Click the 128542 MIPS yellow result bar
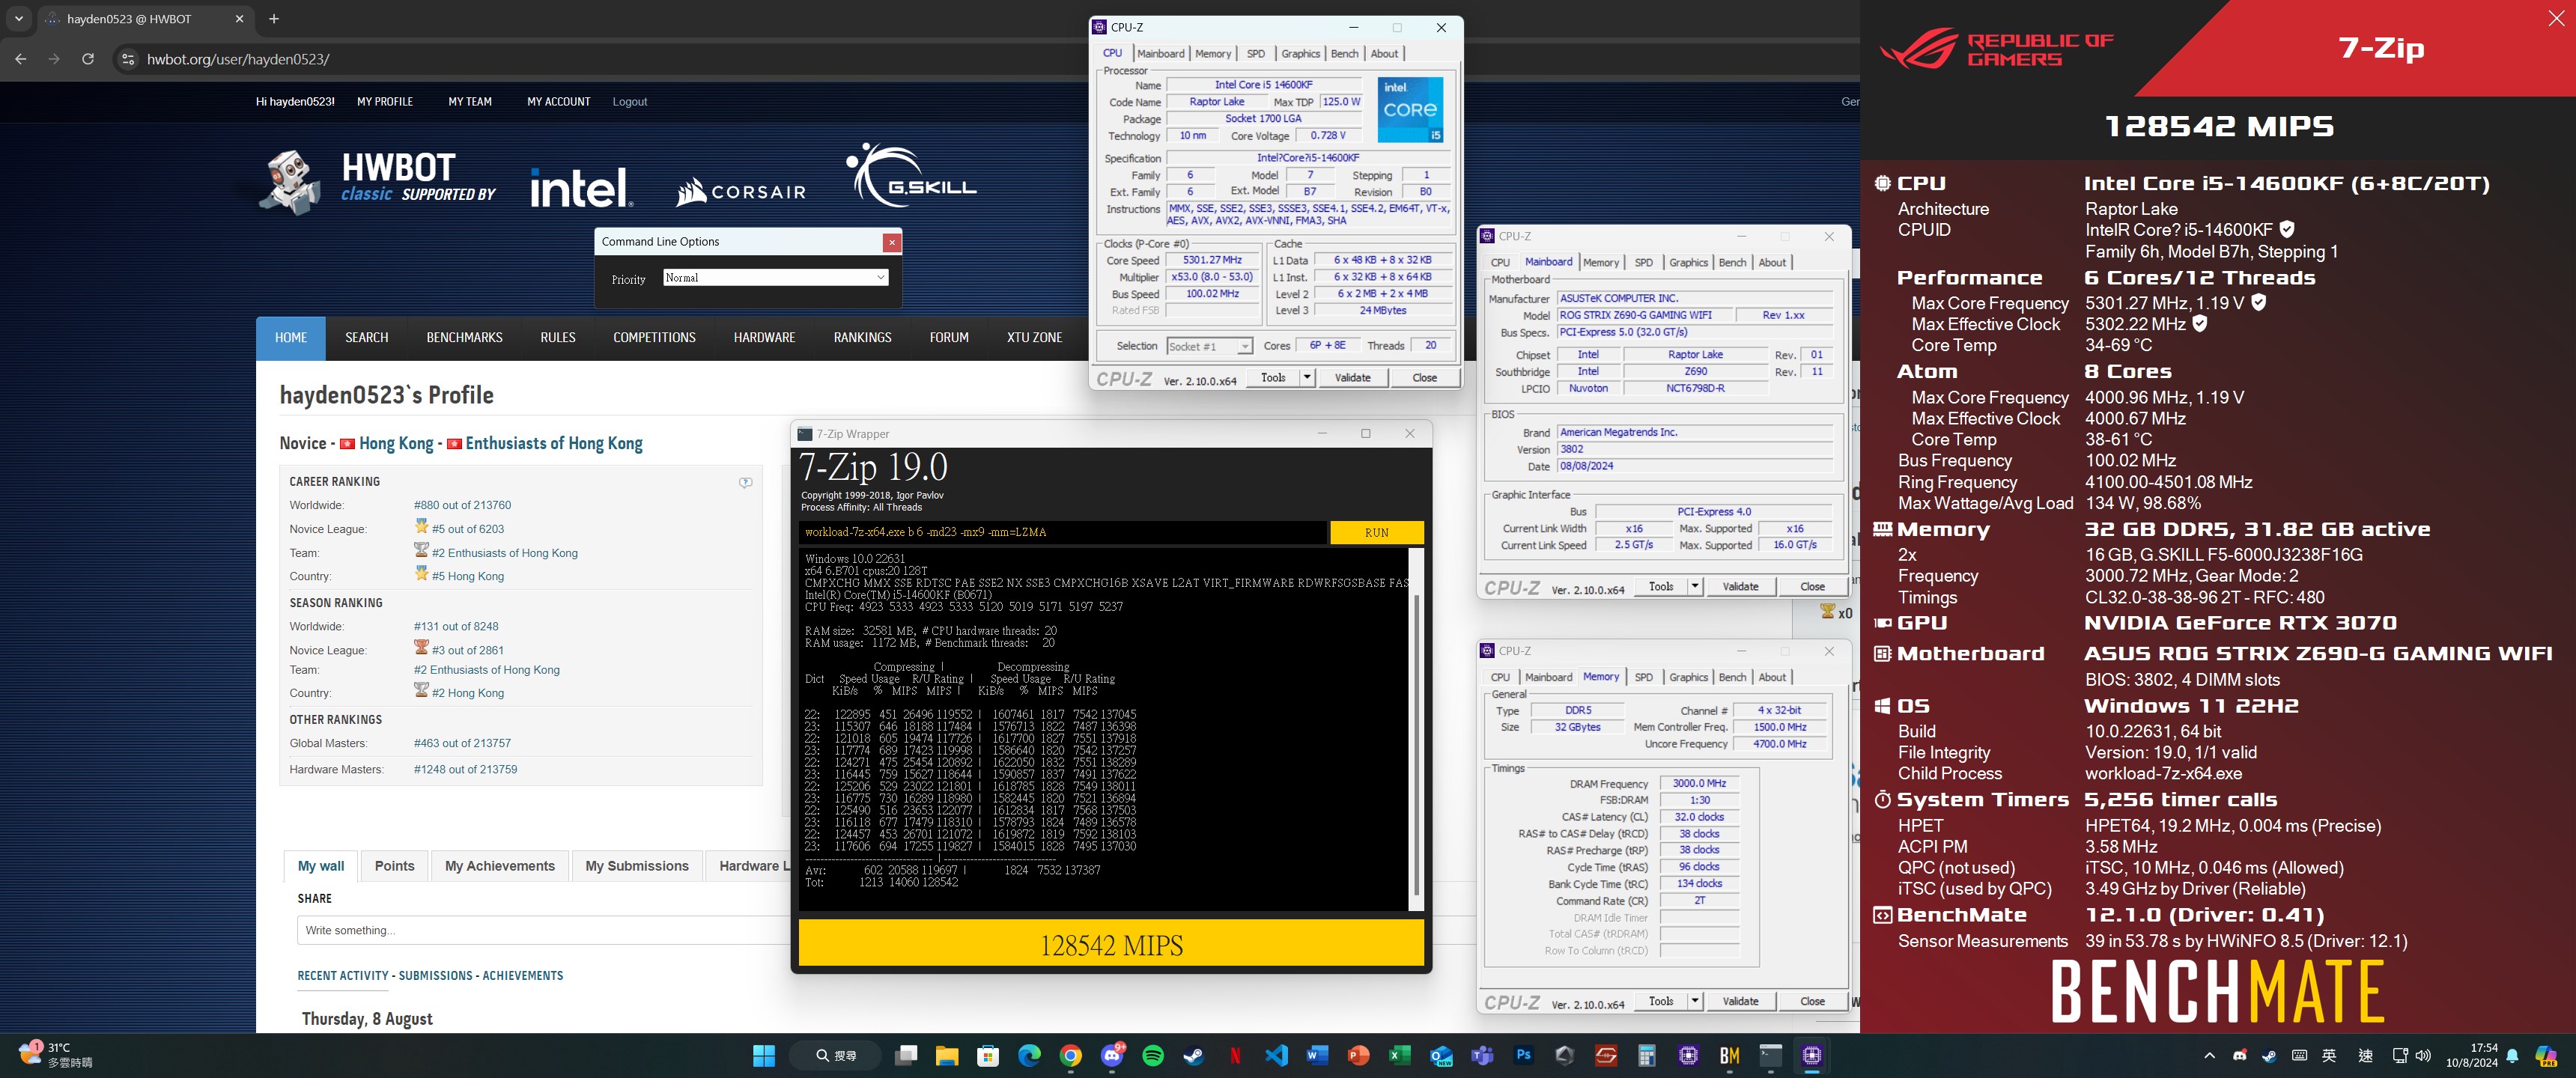Viewport: 2576px width, 1078px height. click(x=1111, y=944)
